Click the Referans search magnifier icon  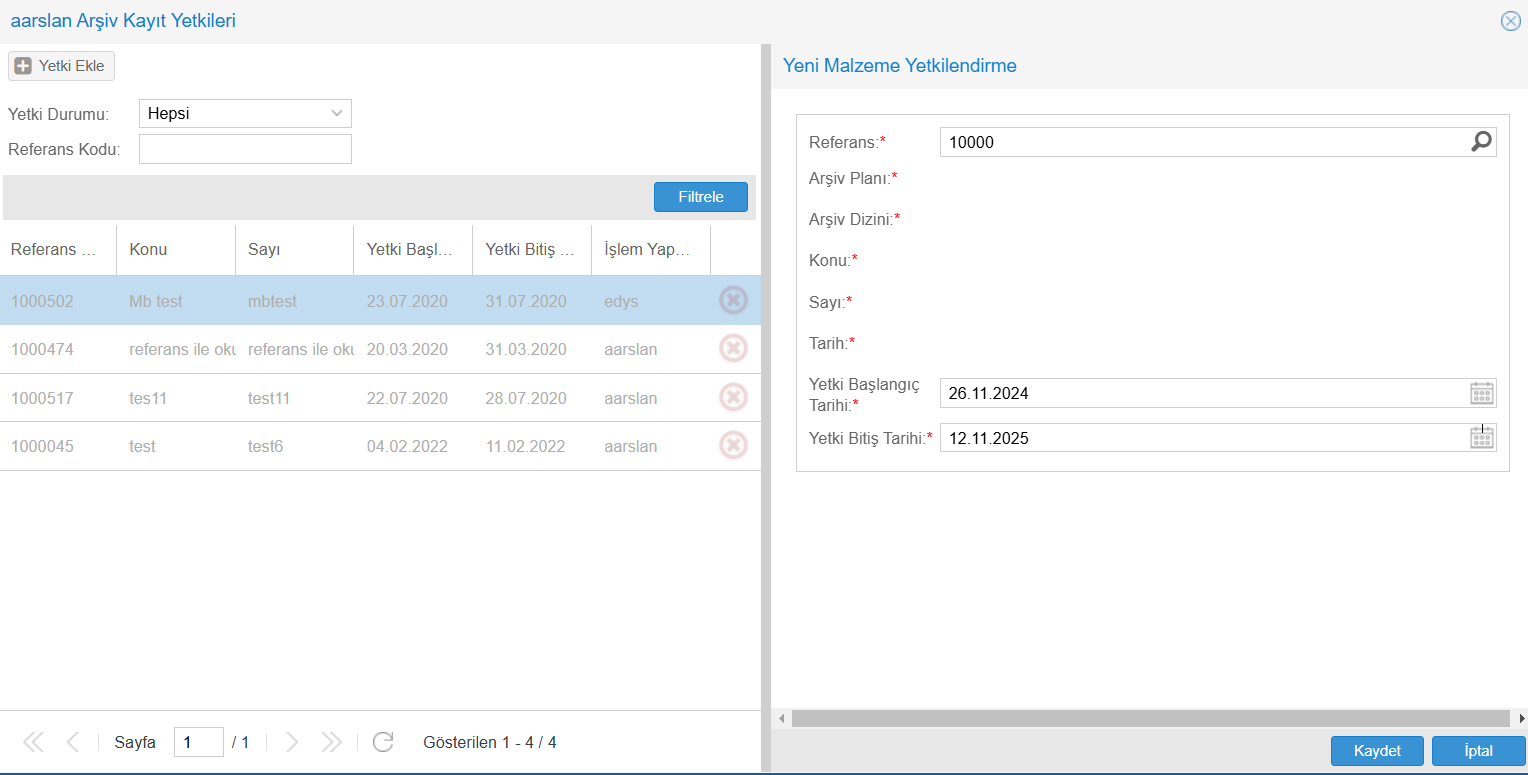1481,142
